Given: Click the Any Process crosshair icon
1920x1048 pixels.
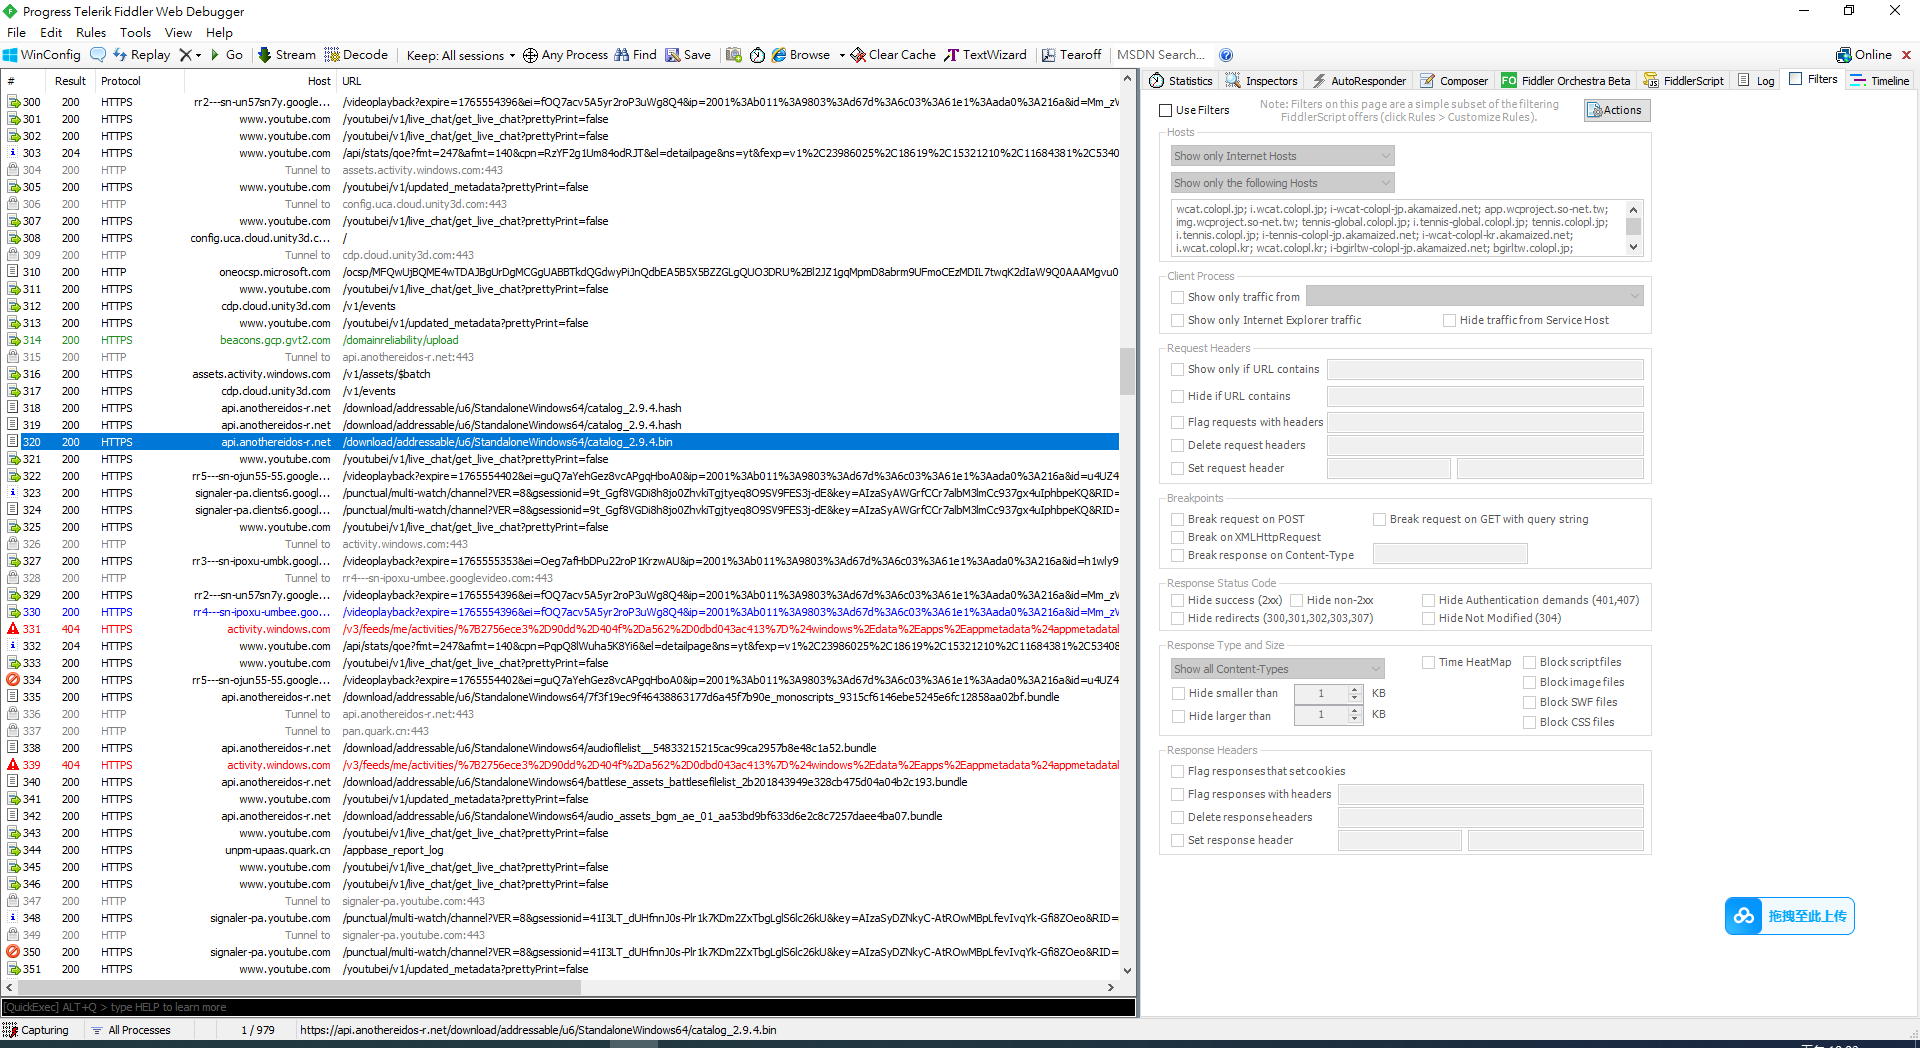Looking at the screenshot, I should point(531,55).
